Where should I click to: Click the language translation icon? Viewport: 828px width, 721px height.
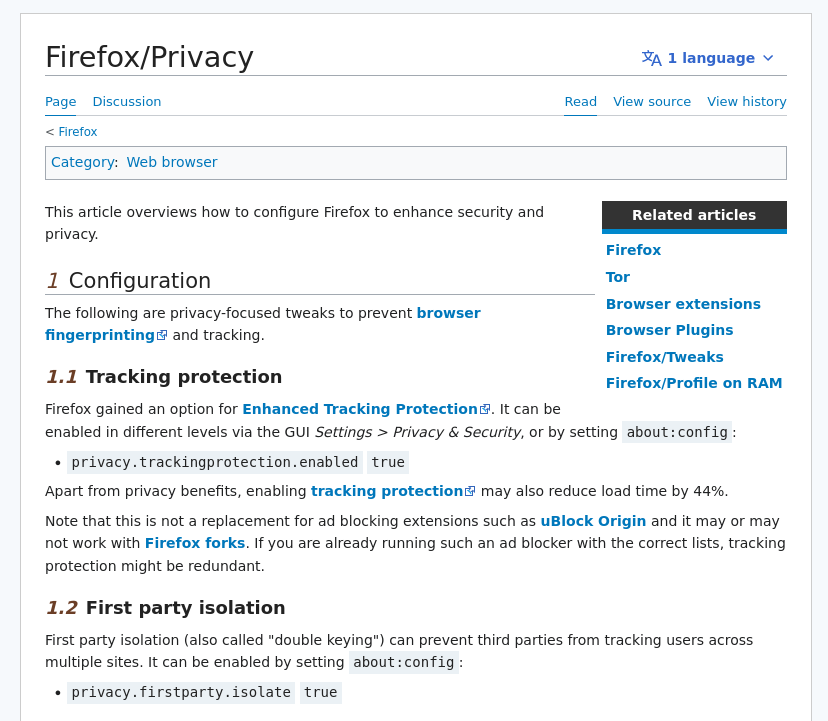[x=651, y=58]
